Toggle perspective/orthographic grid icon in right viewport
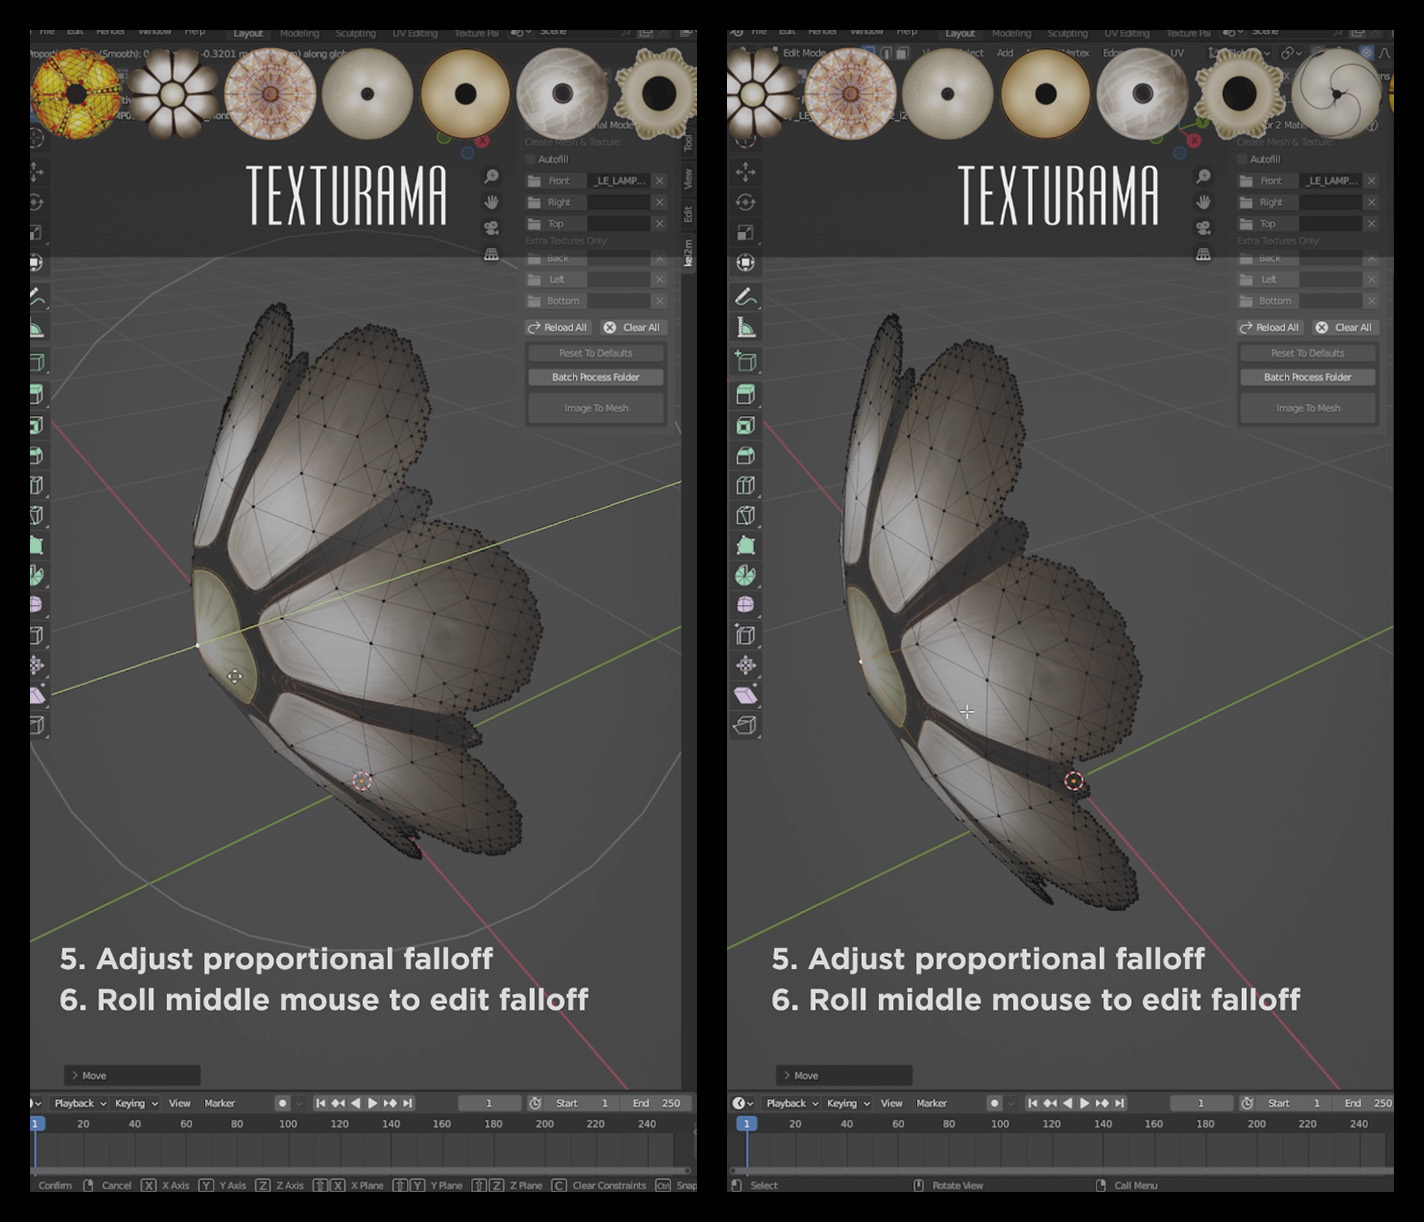This screenshot has height=1222, width=1424. [1204, 254]
